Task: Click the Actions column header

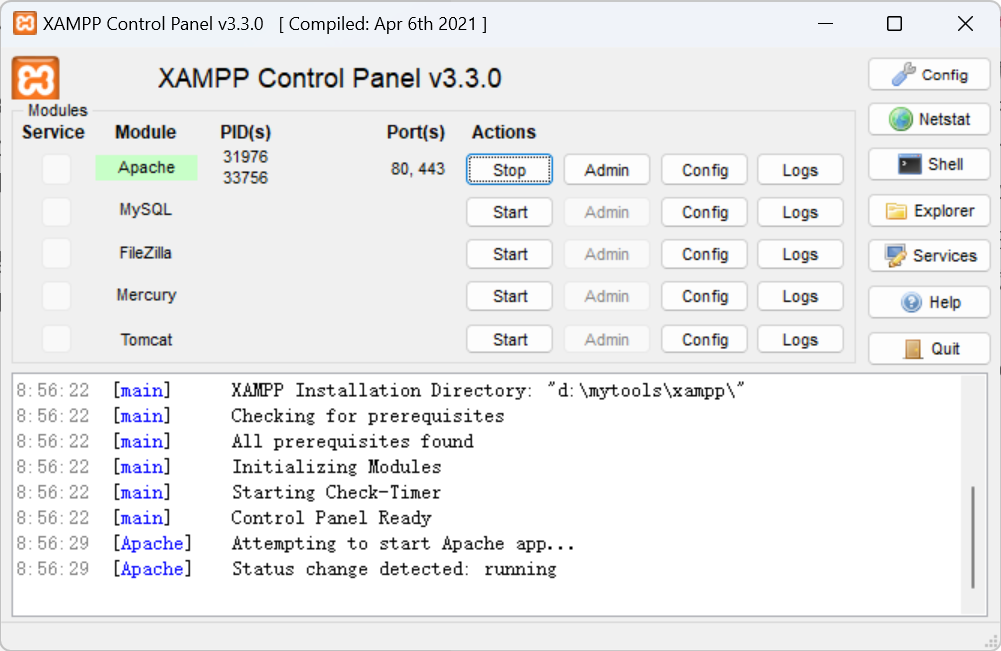Action: click(504, 132)
